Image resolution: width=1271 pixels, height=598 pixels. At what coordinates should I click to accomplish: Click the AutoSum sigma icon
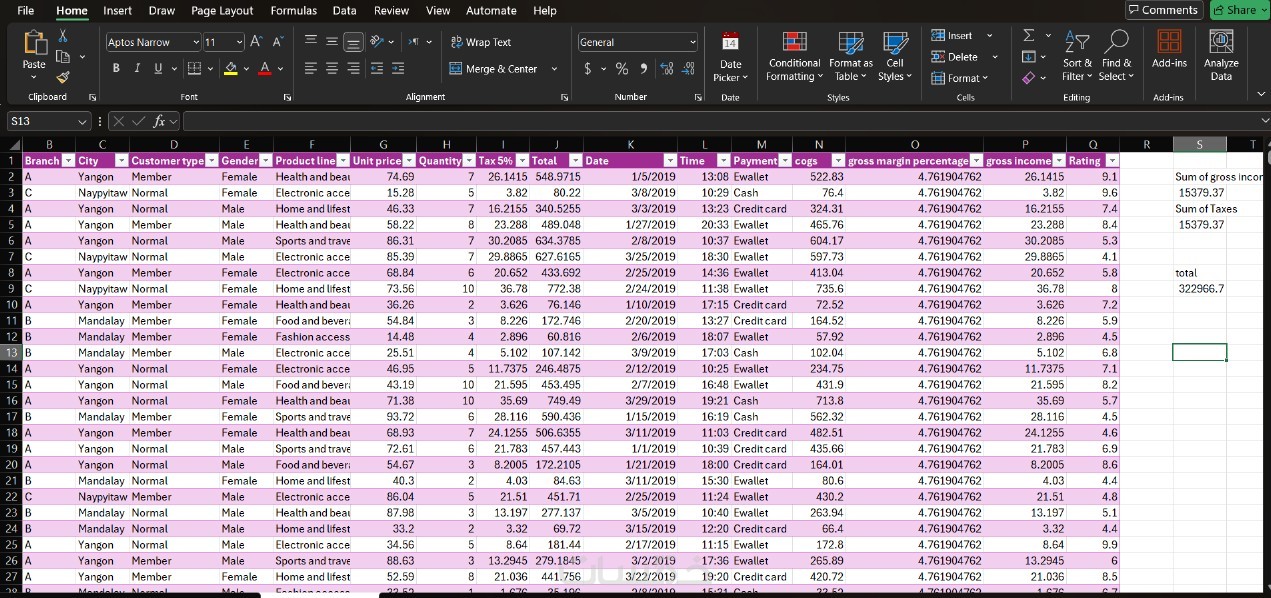1029,36
